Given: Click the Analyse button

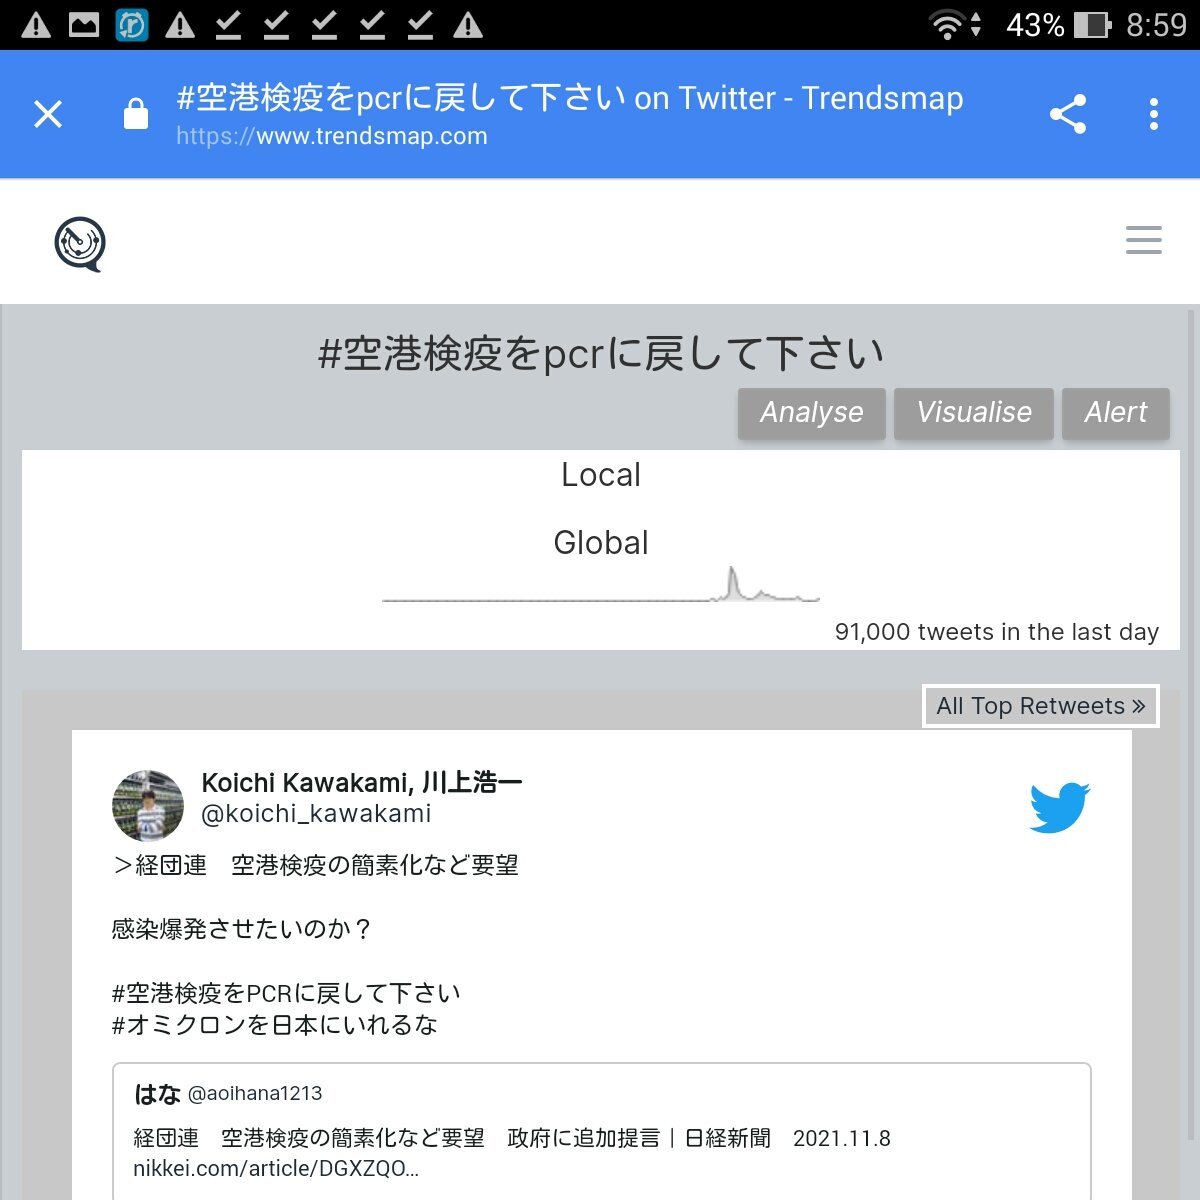Looking at the screenshot, I should coord(811,413).
